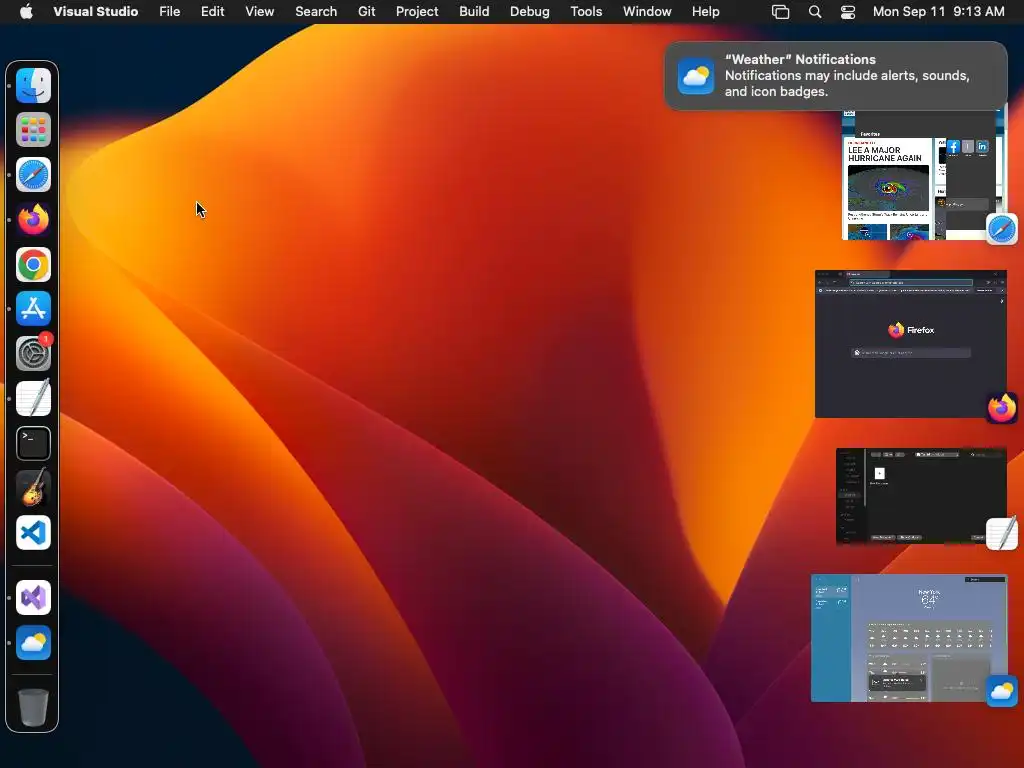Open the Trash in the dock
Viewport: 1024px width, 768px height.
point(33,707)
